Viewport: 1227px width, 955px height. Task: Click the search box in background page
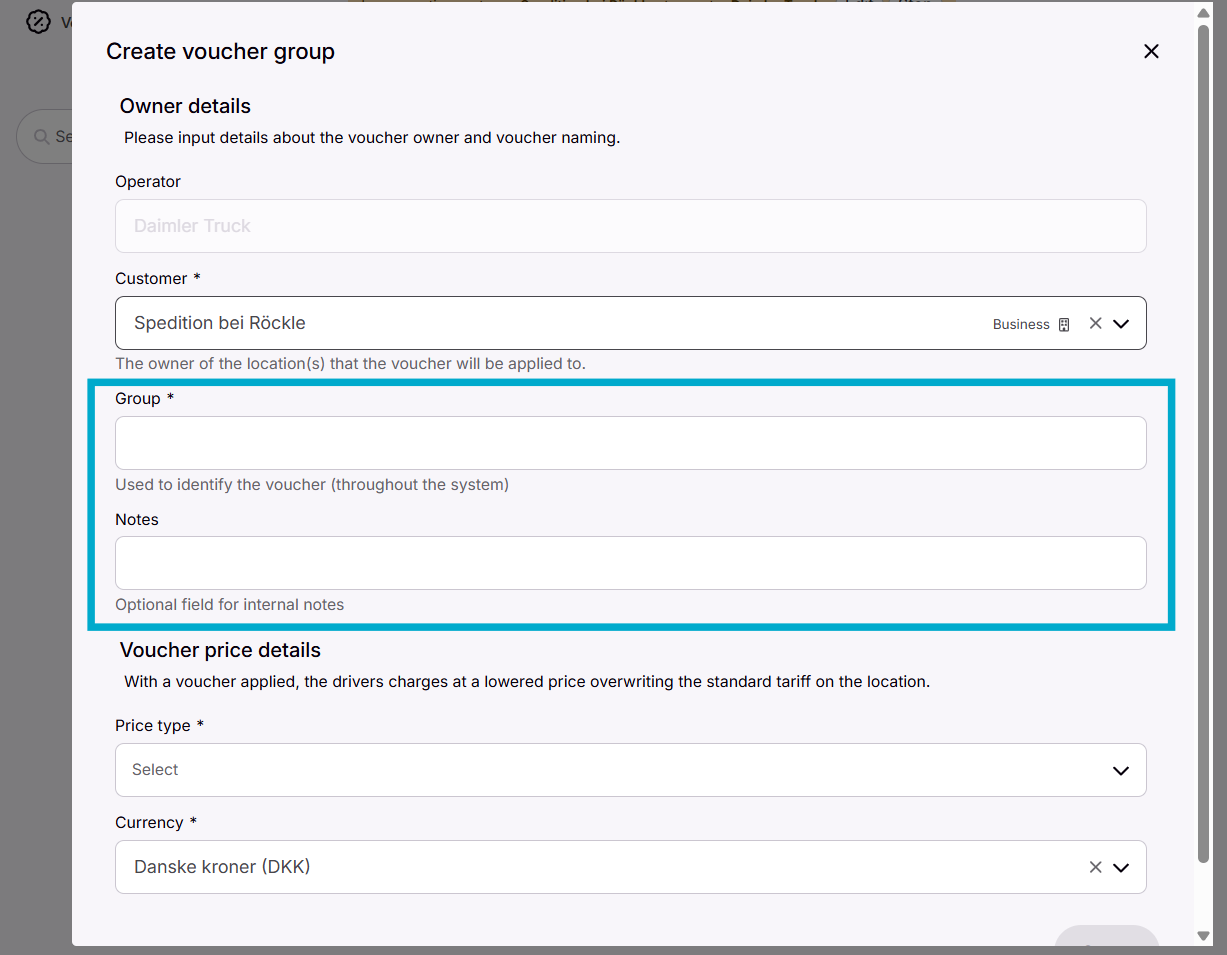44,136
